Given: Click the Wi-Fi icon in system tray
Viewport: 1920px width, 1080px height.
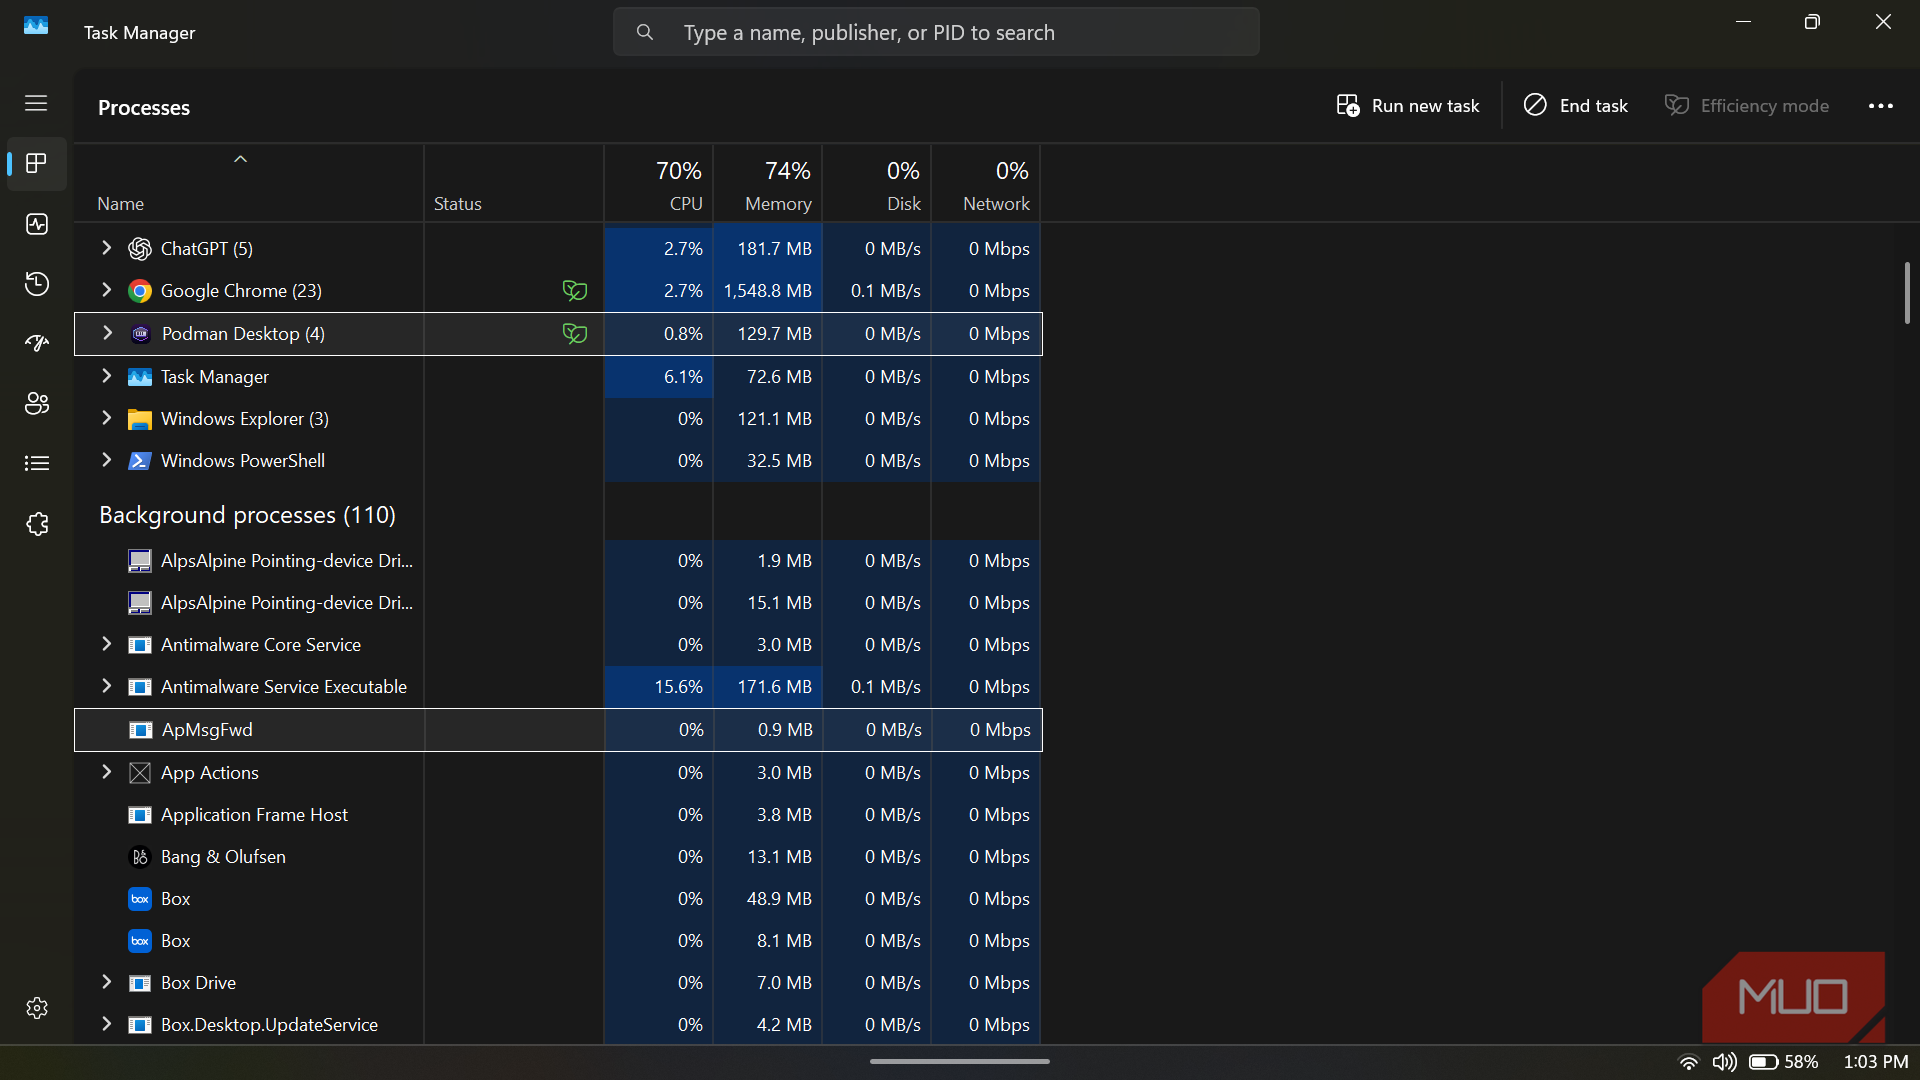Looking at the screenshot, I should (1689, 1062).
